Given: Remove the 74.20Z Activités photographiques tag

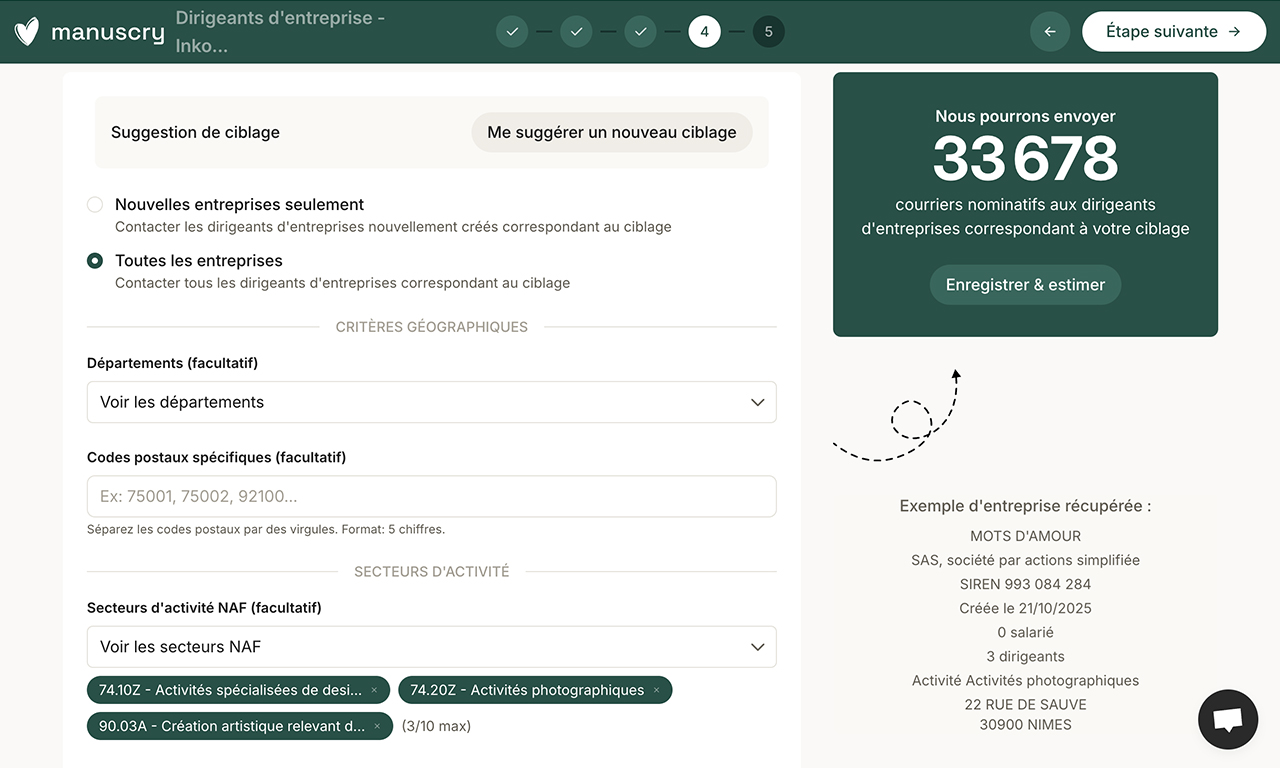Looking at the screenshot, I should pyautogui.click(x=656, y=690).
